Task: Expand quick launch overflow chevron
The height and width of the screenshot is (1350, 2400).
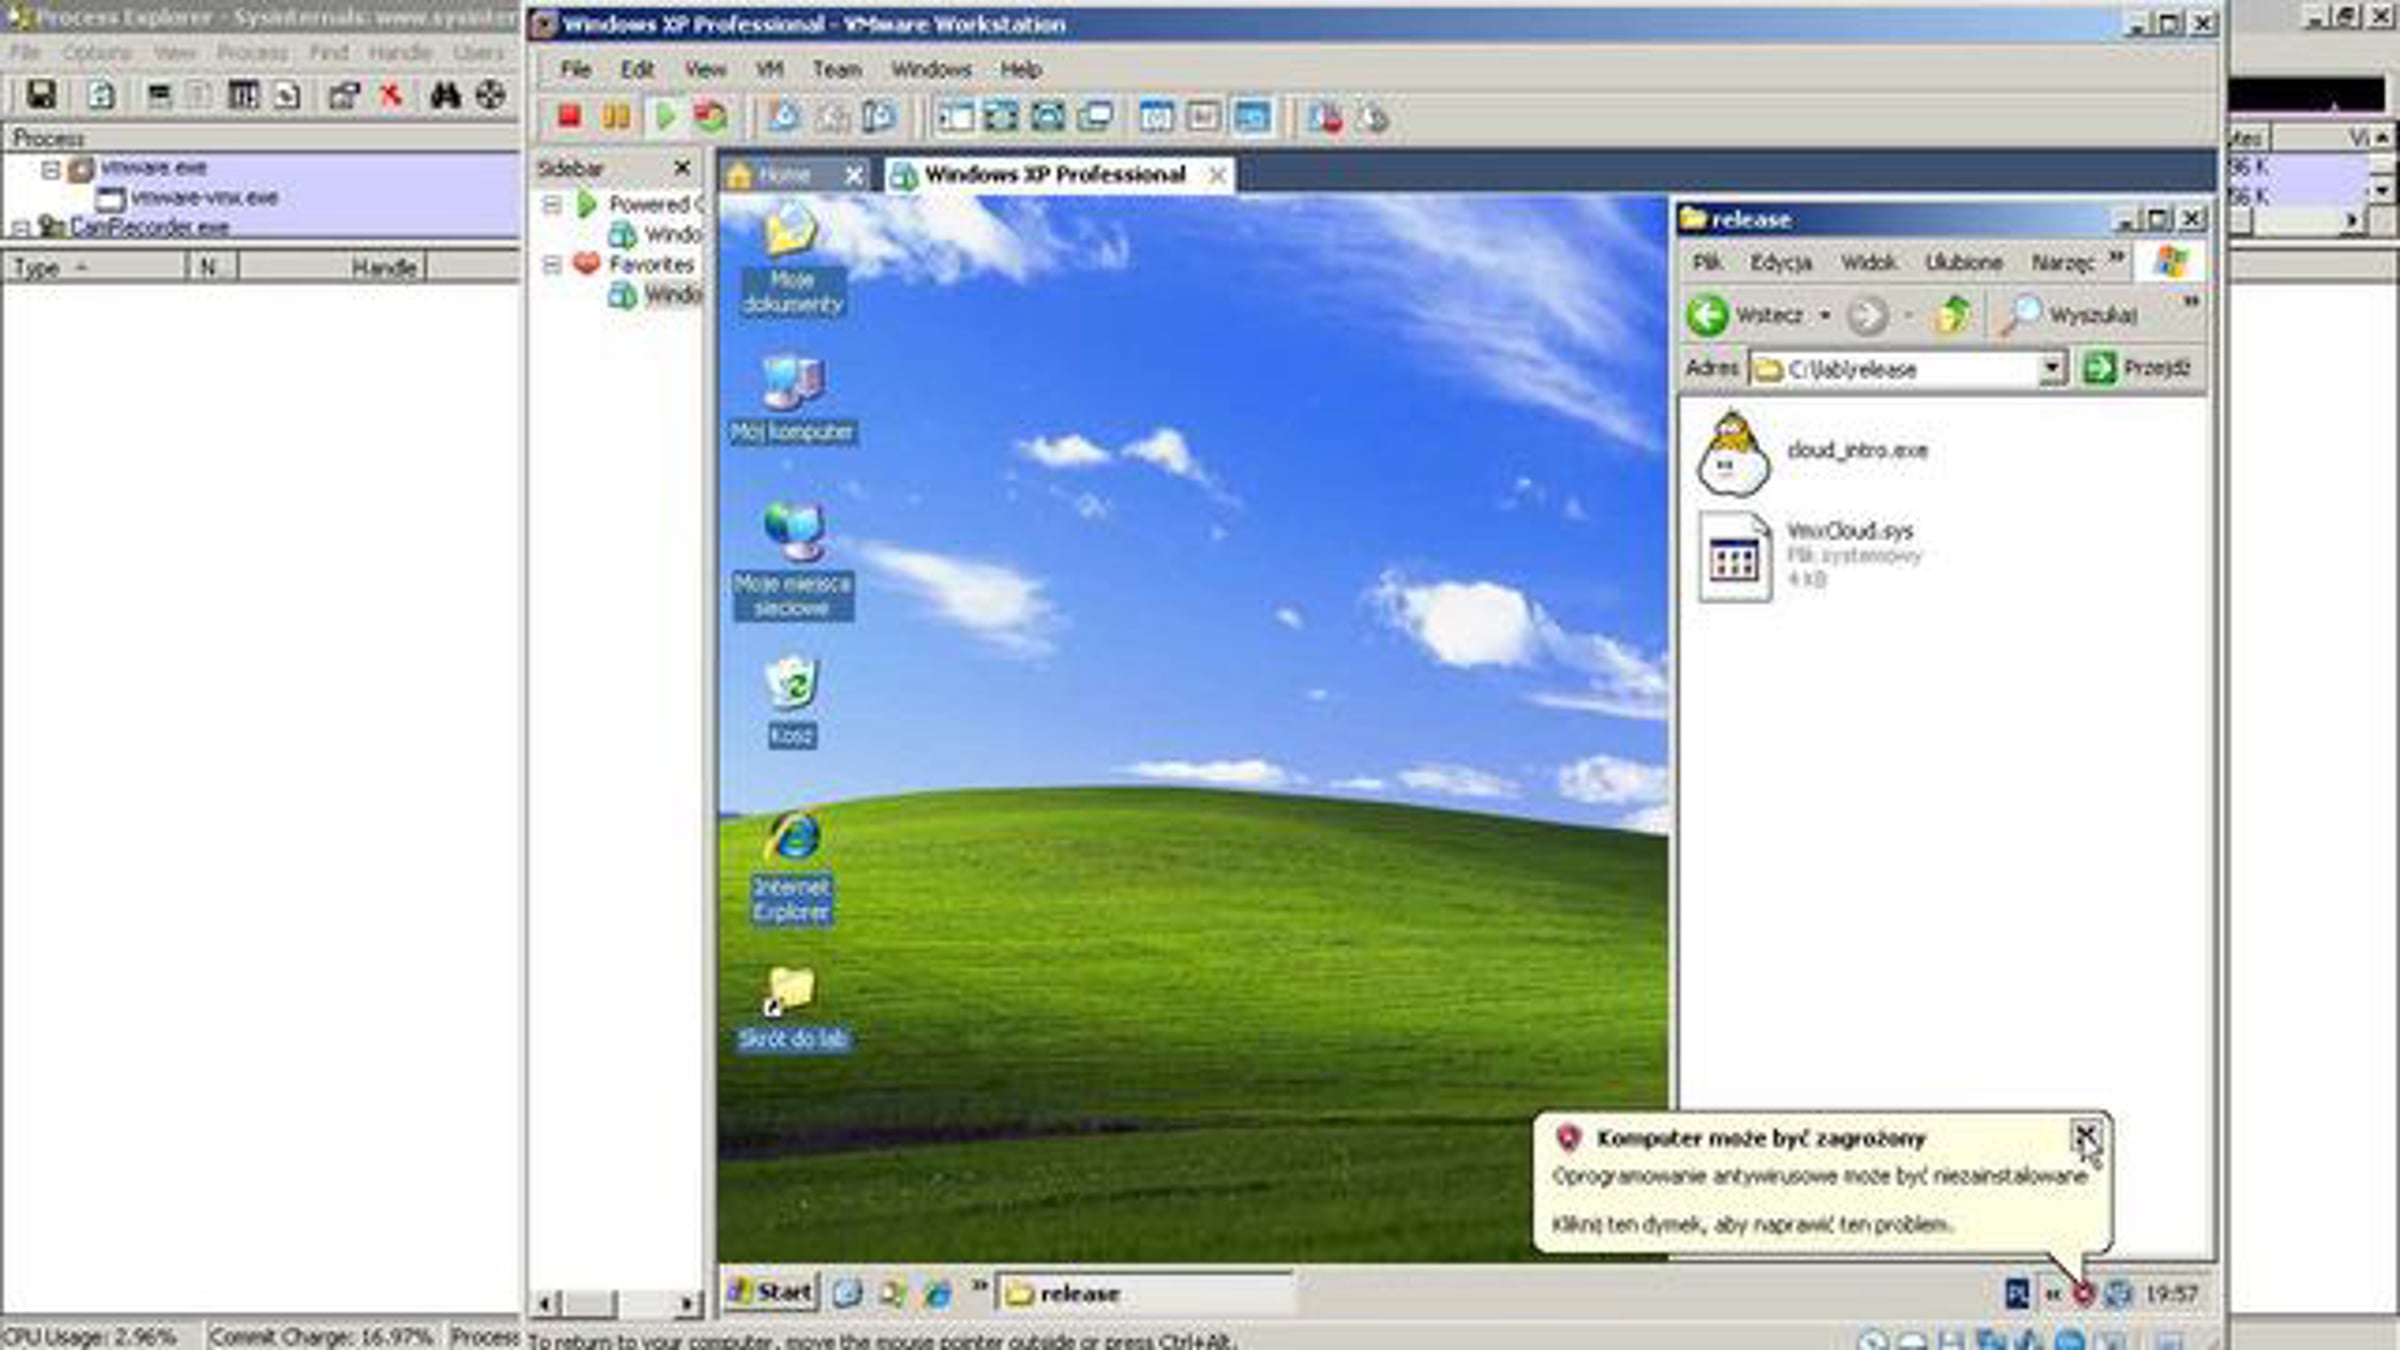Action: click(979, 1285)
